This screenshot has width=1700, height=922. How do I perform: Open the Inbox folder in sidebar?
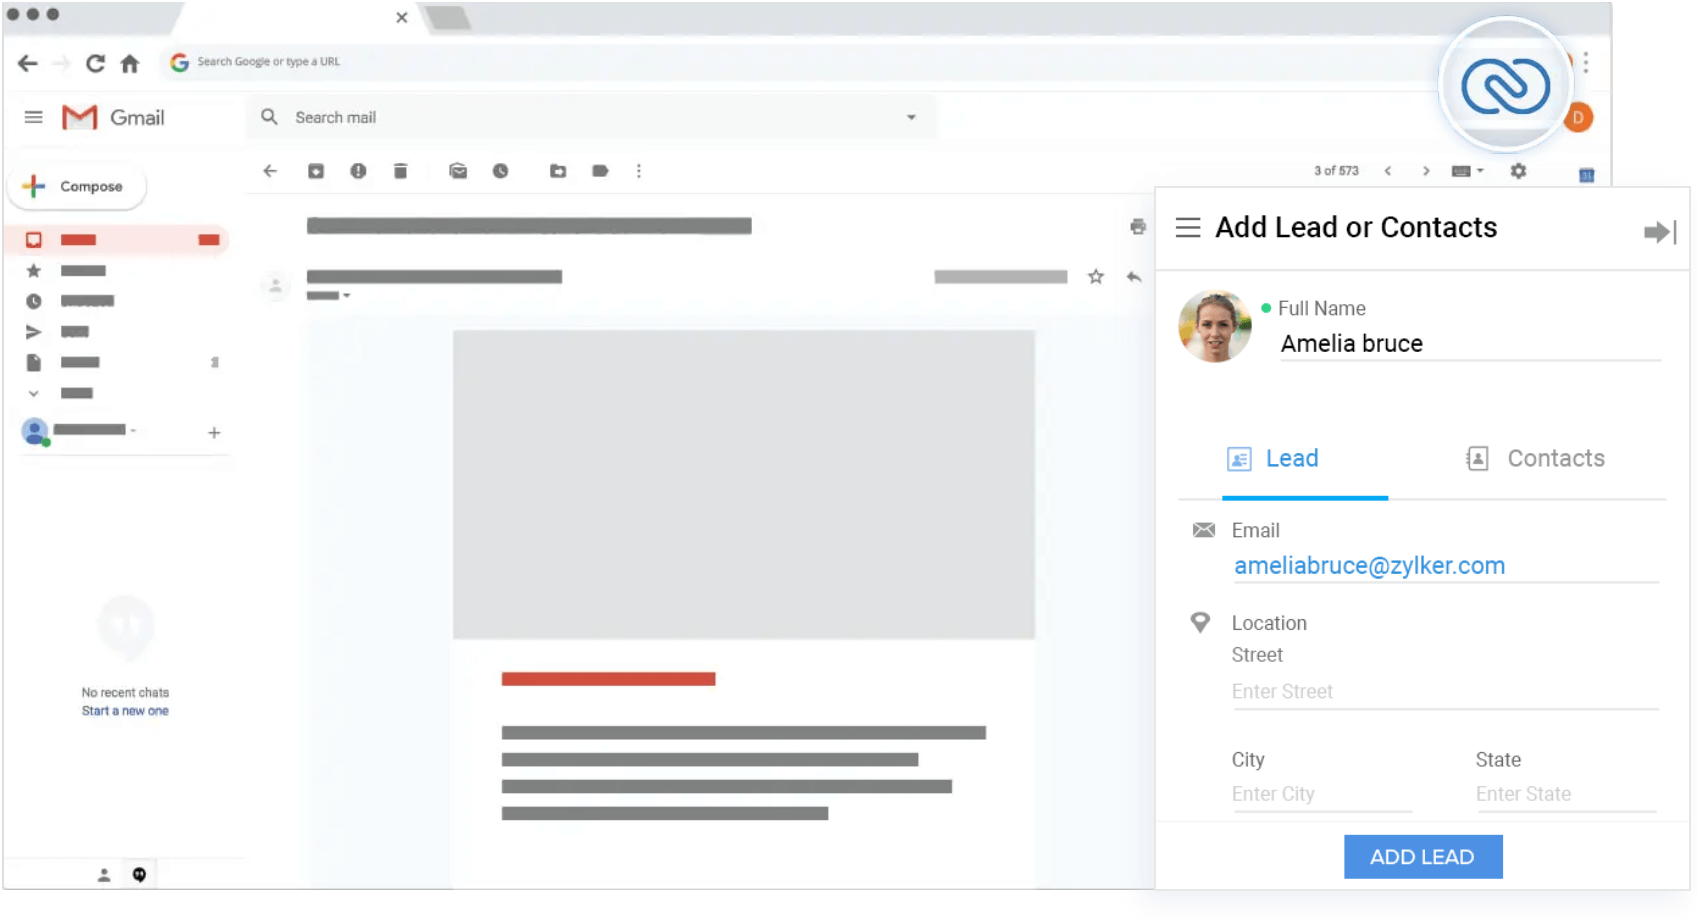tap(118, 240)
